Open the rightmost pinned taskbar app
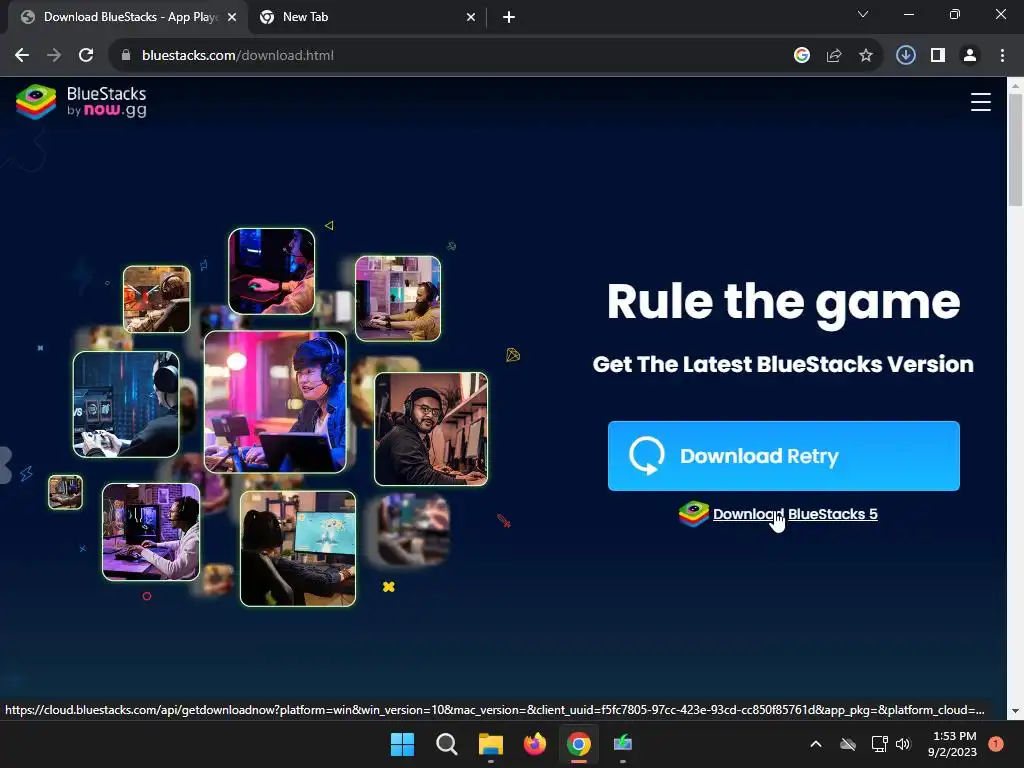This screenshot has width=1024, height=768. tap(623, 744)
